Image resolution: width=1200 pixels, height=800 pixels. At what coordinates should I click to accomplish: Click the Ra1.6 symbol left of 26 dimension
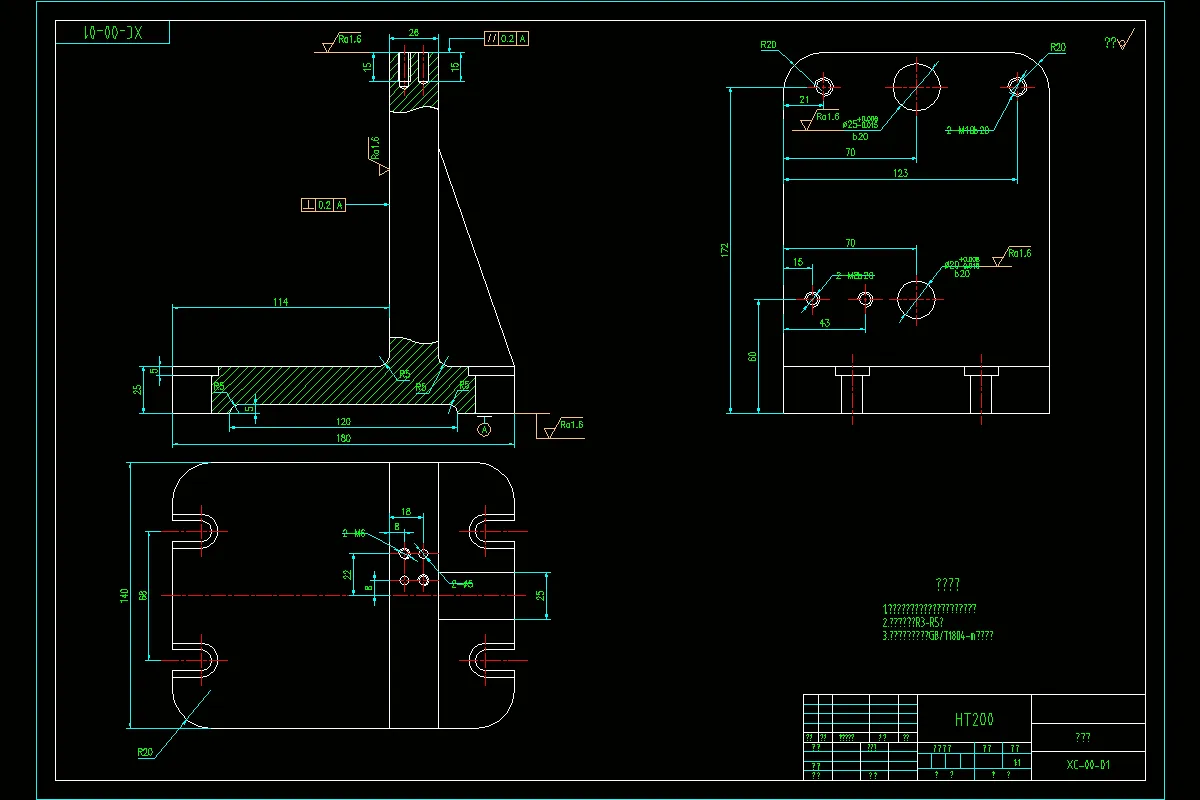coord(339,43)
